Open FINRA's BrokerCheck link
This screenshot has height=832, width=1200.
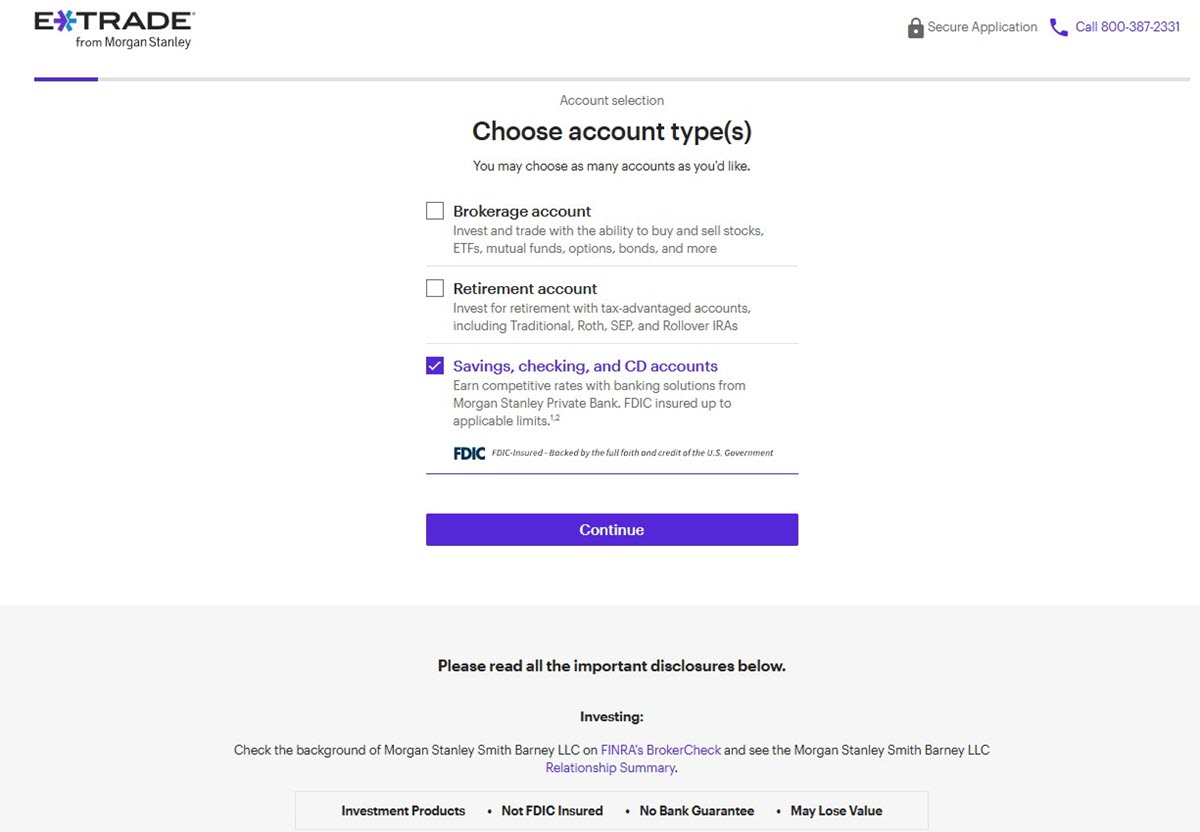(x=661, y=750)
